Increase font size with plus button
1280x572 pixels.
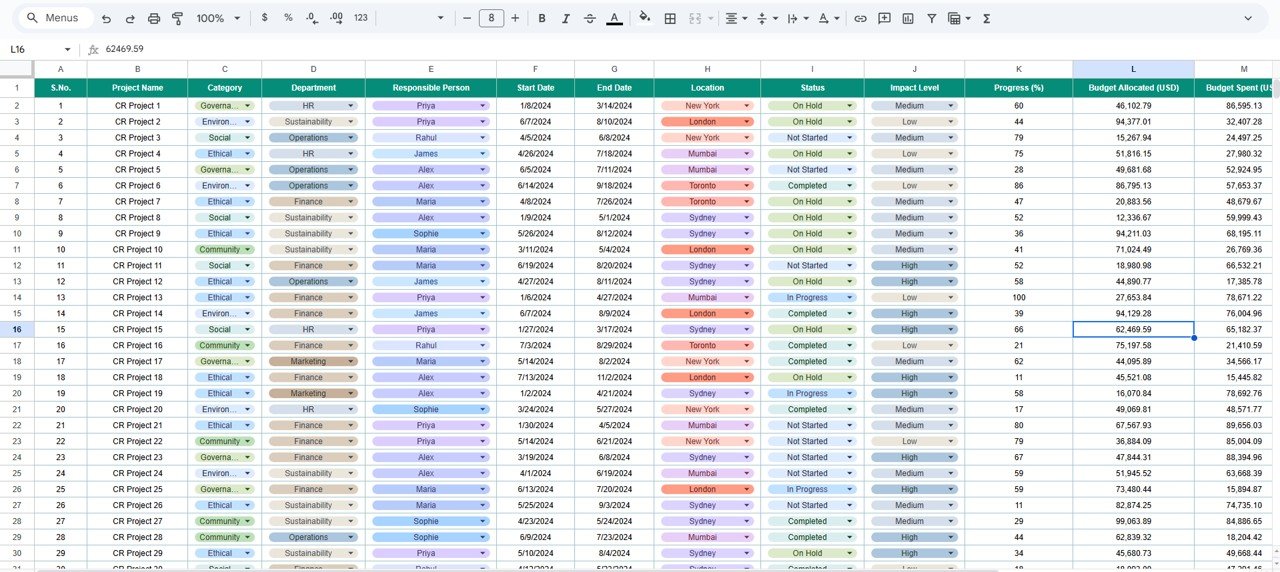point(515,18)
